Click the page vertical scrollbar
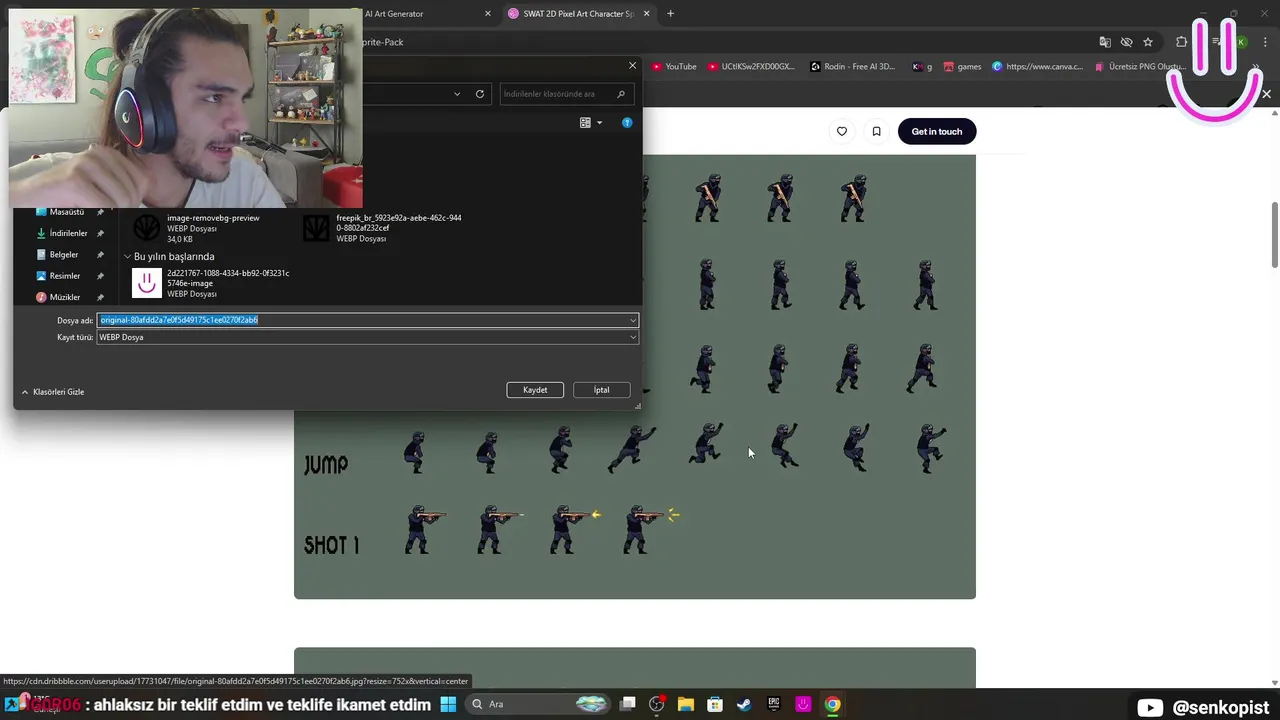 click(1275, 234)
